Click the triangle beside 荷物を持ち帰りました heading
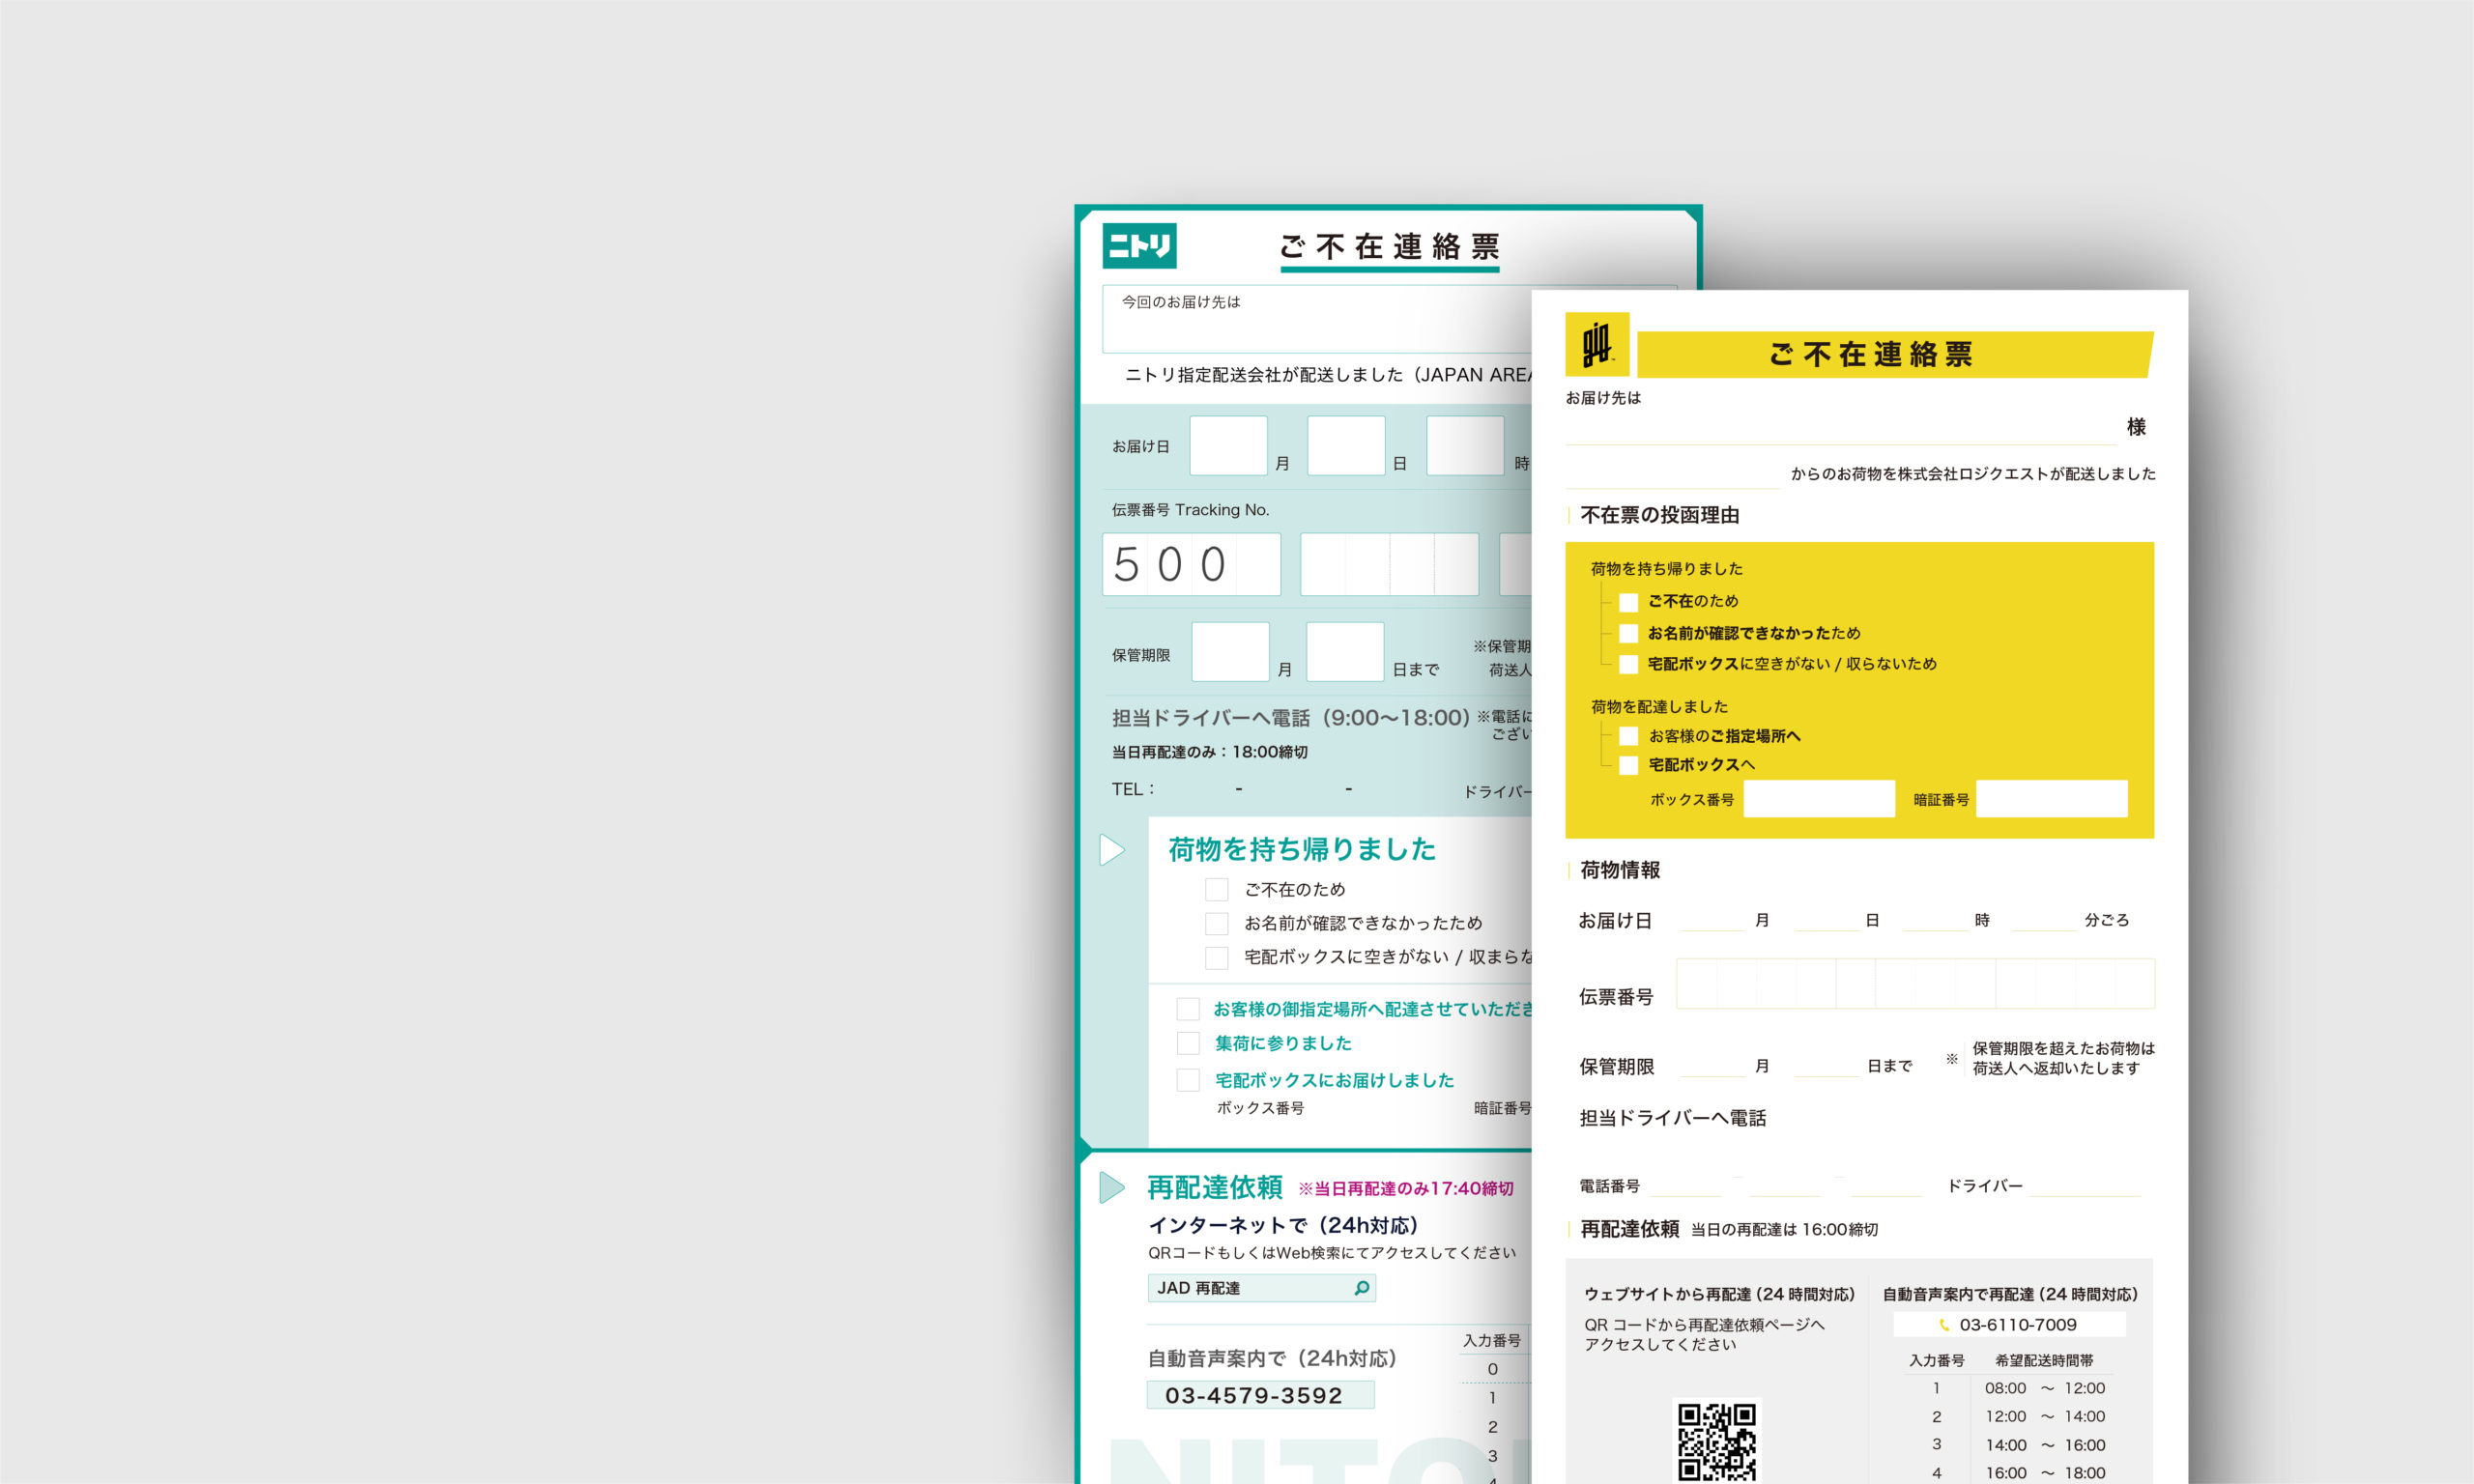2474x1484 pixels. coord(1112,850)
